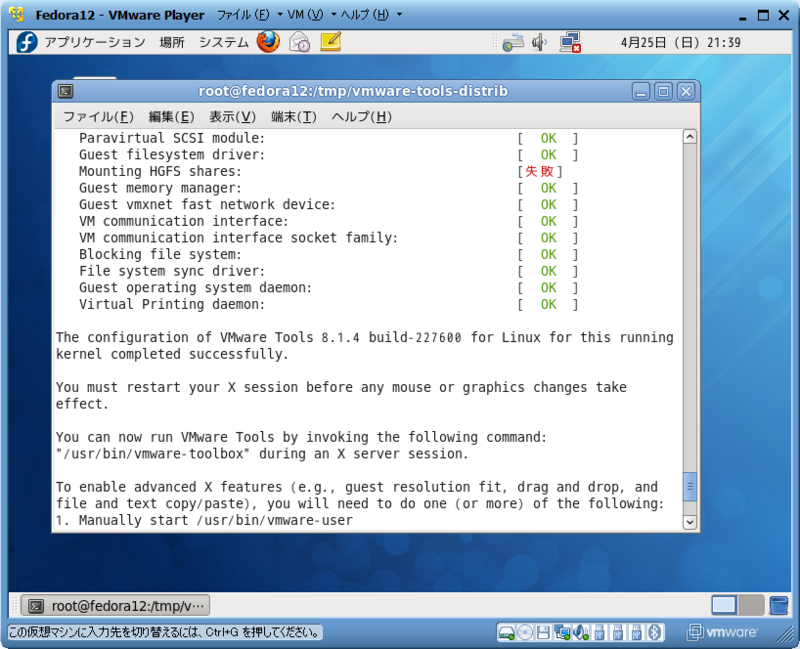Click the vmware logo in the status bar
The image size is (800, 649).
722,633
